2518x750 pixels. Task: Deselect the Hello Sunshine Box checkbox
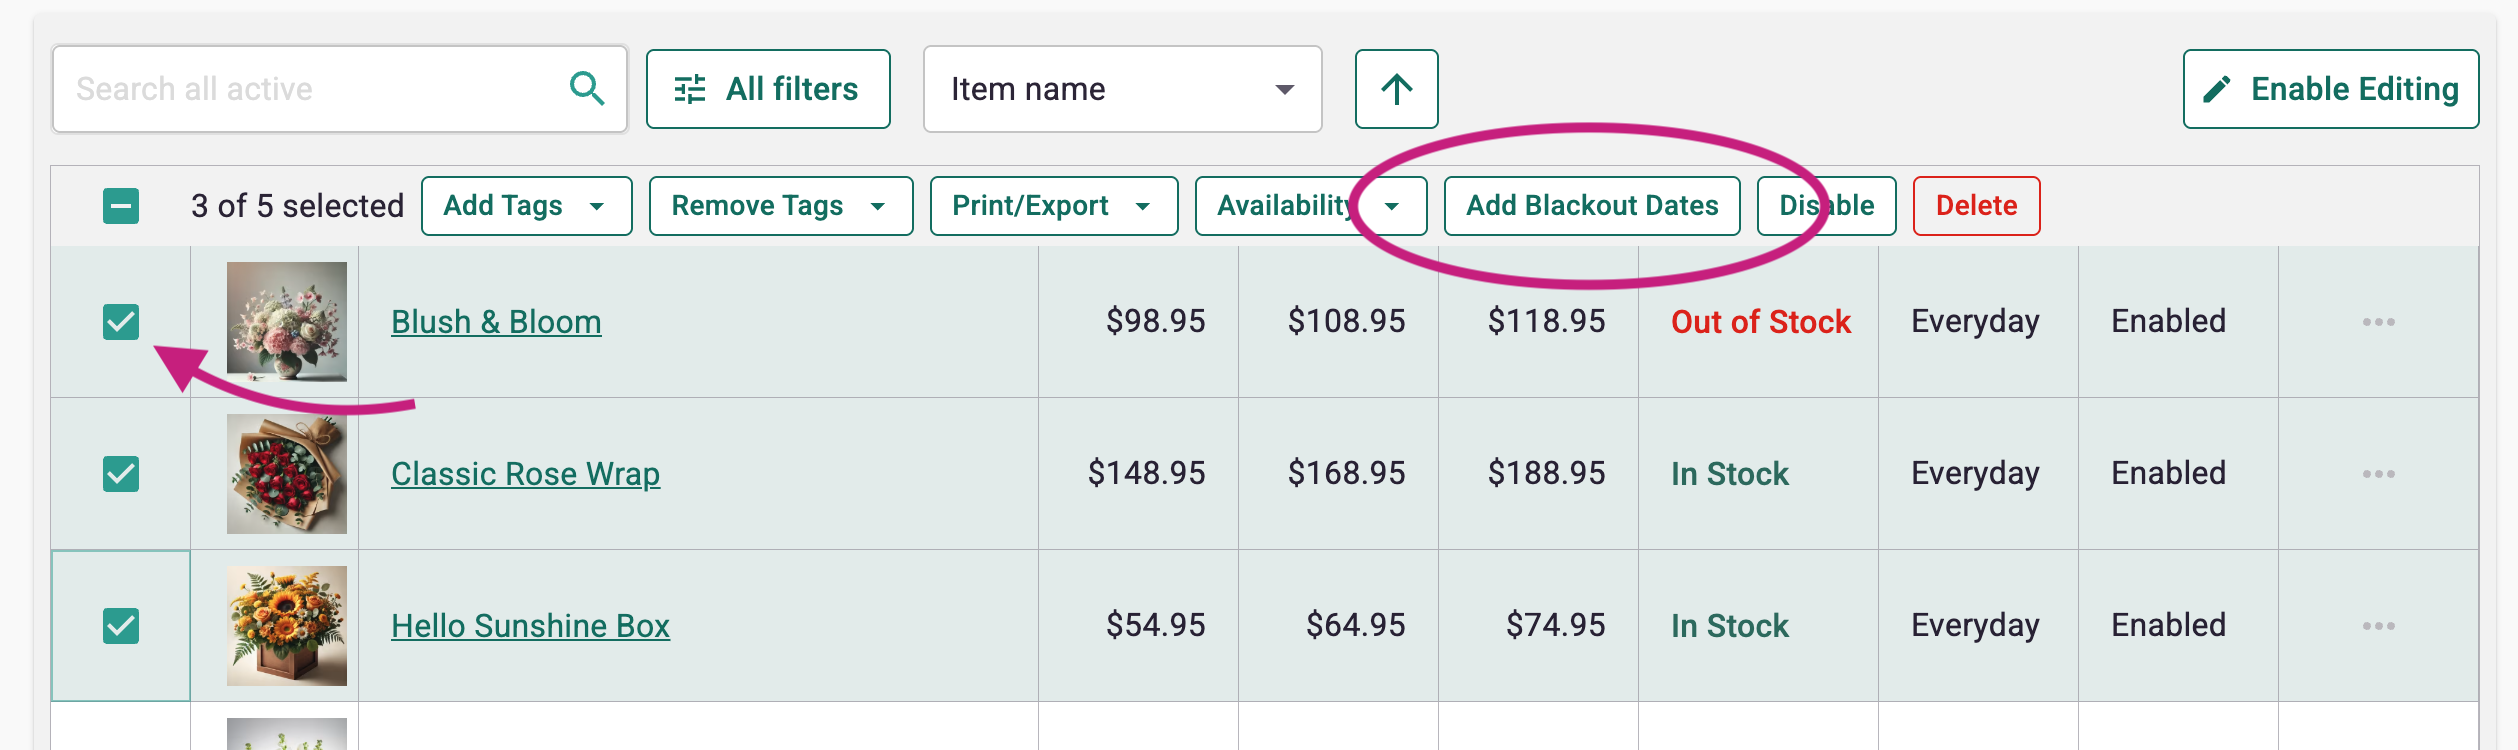(x=121, y=626)
